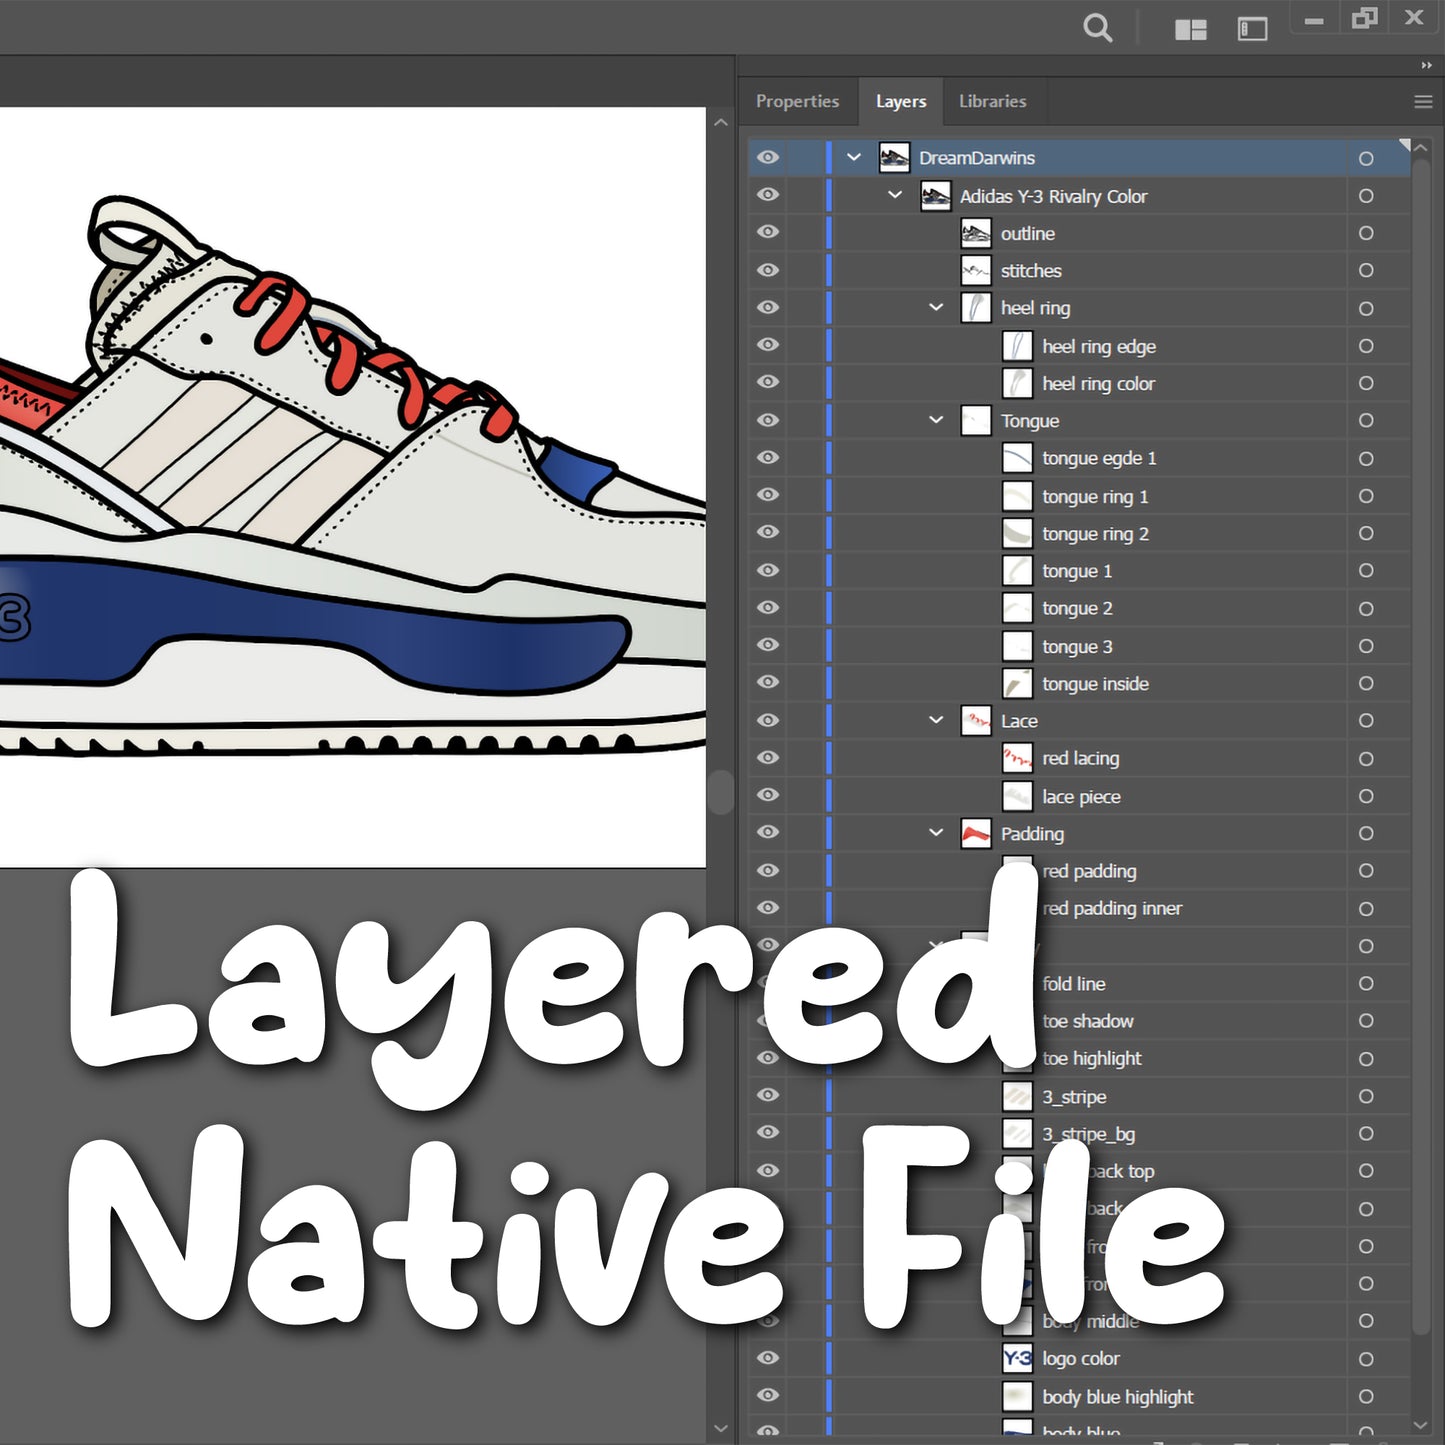1445x1445 pixels.
Task: Collapse the Tongue sublayer group
Action: 936,420
